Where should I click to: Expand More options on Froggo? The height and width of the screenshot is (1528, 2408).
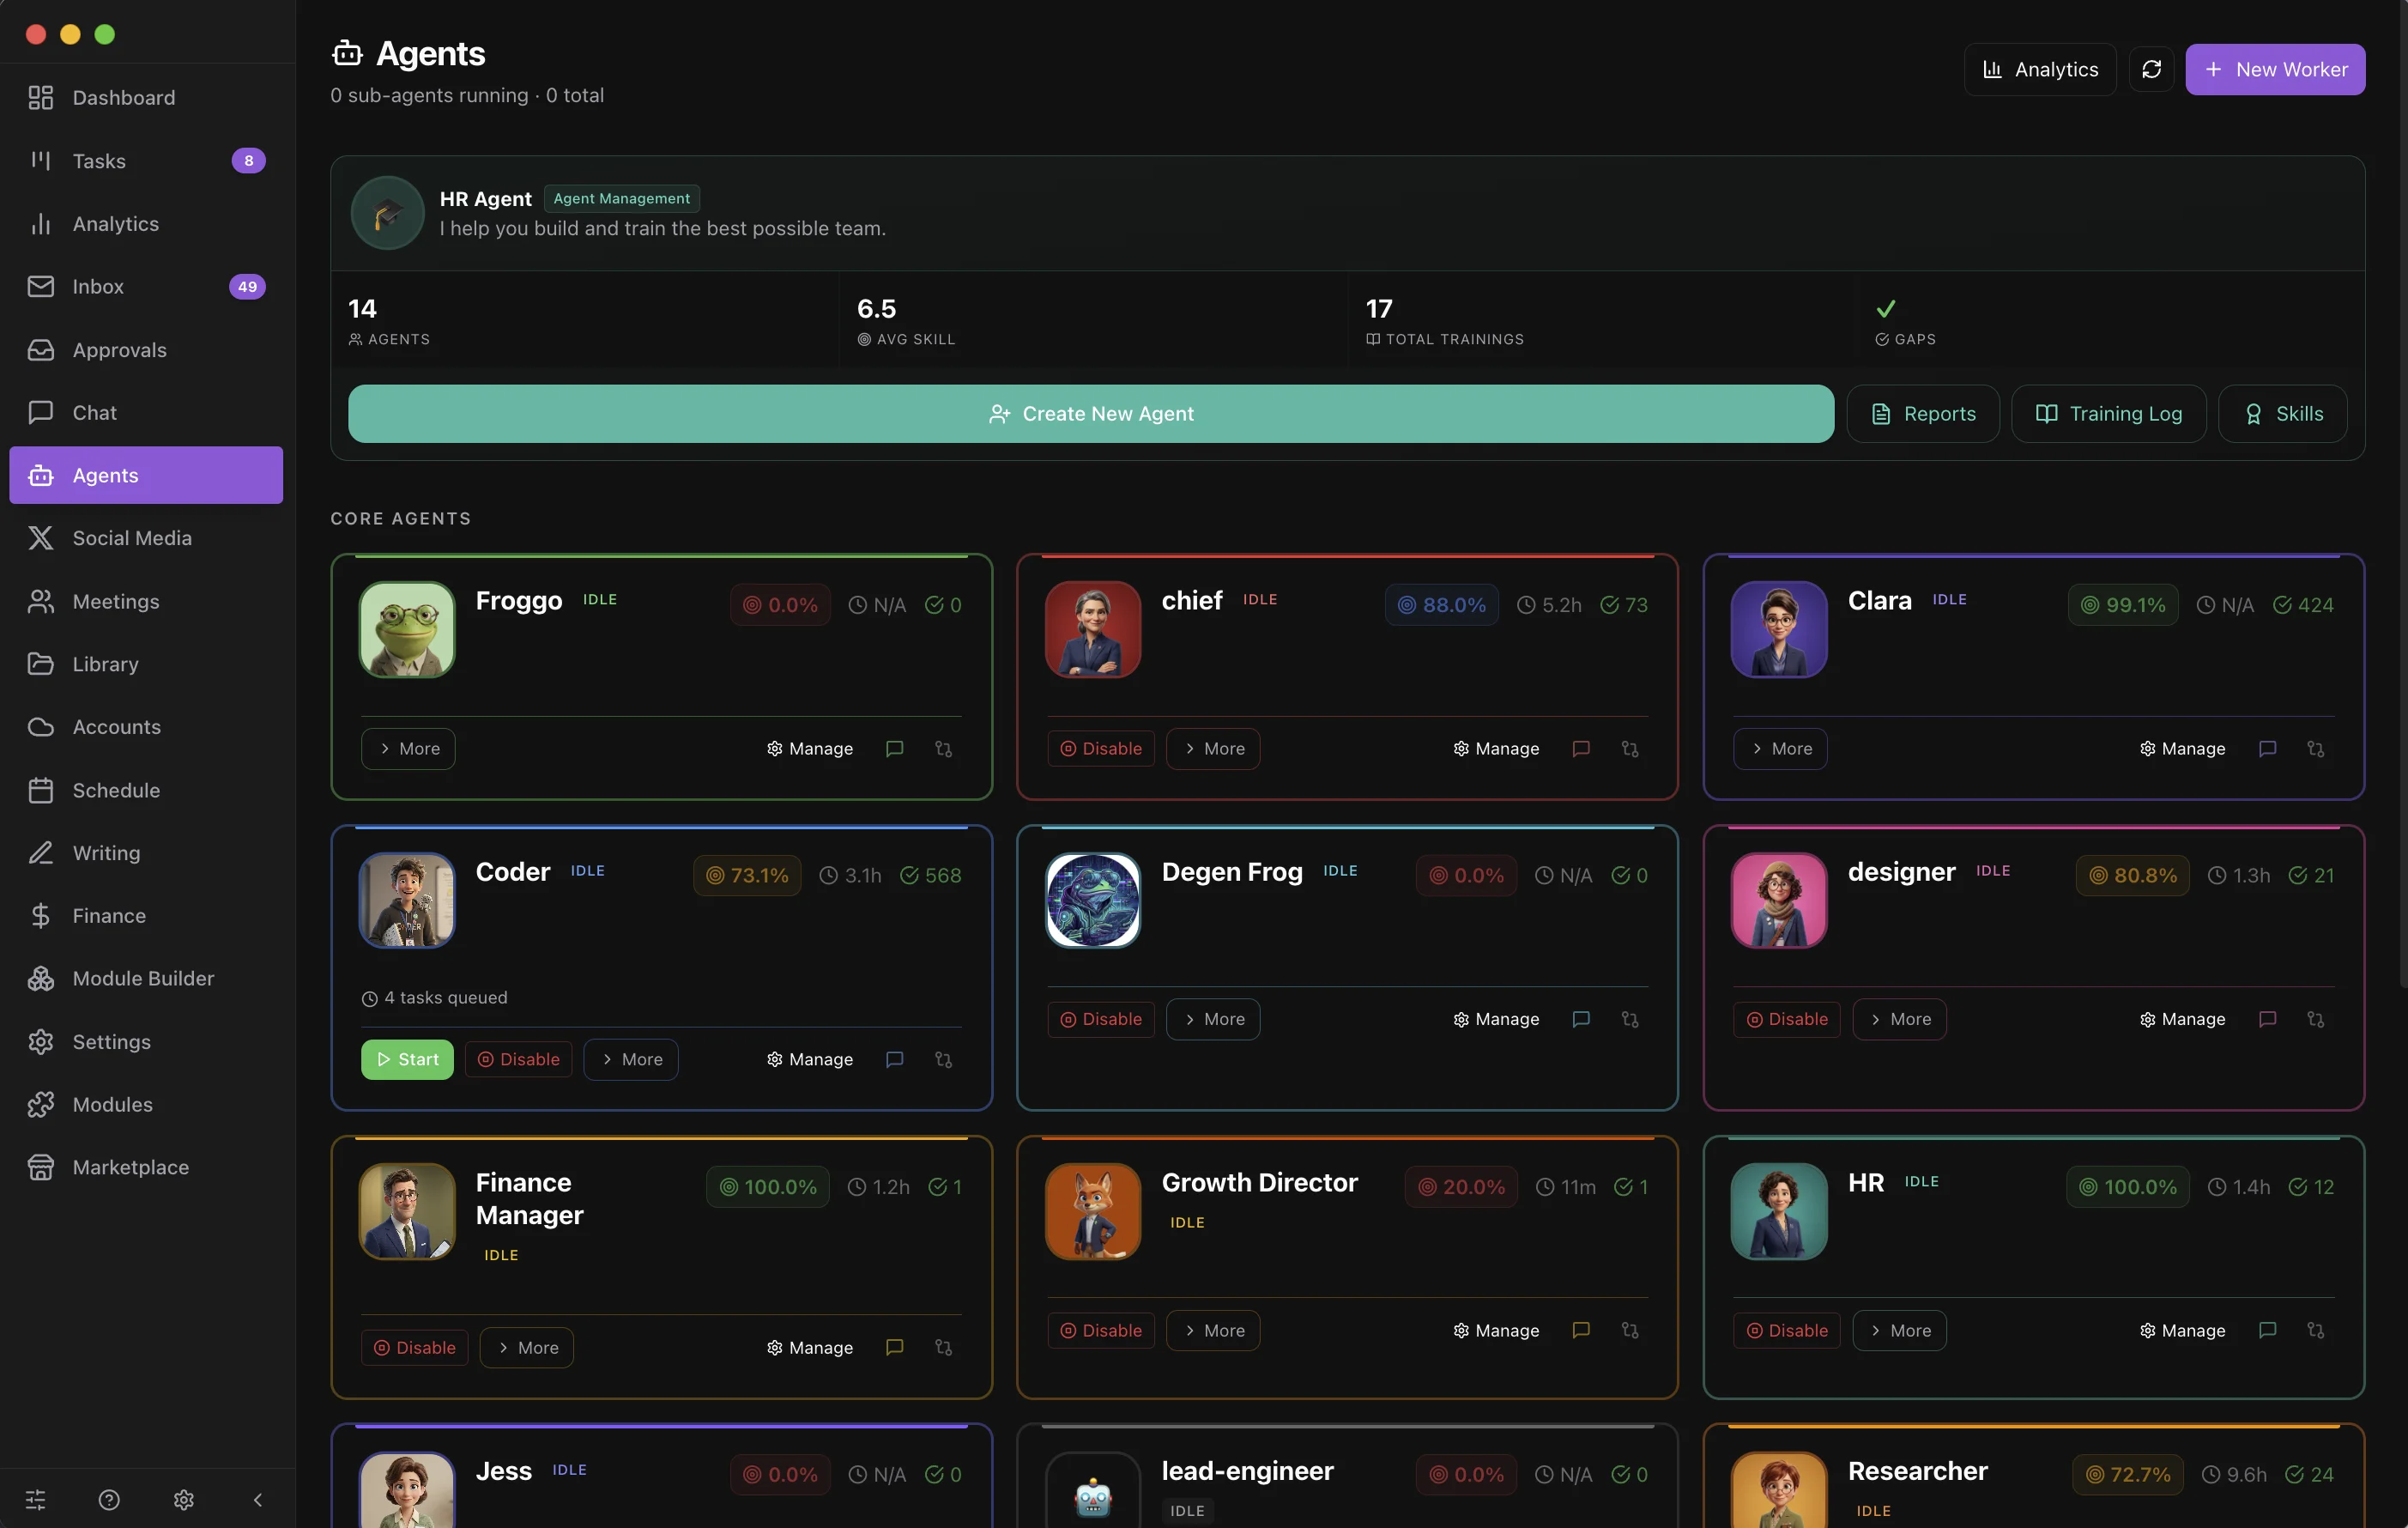(x=408, y=748)
